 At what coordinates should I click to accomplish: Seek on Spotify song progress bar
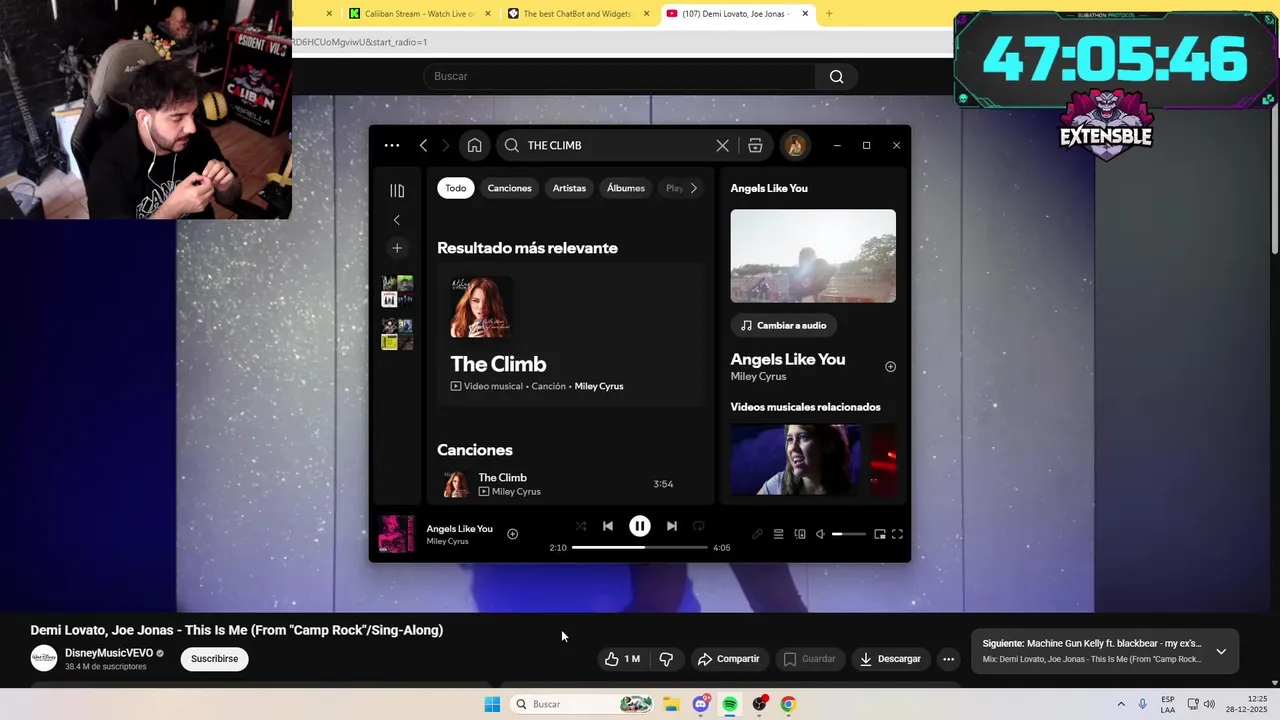point(640,547)
